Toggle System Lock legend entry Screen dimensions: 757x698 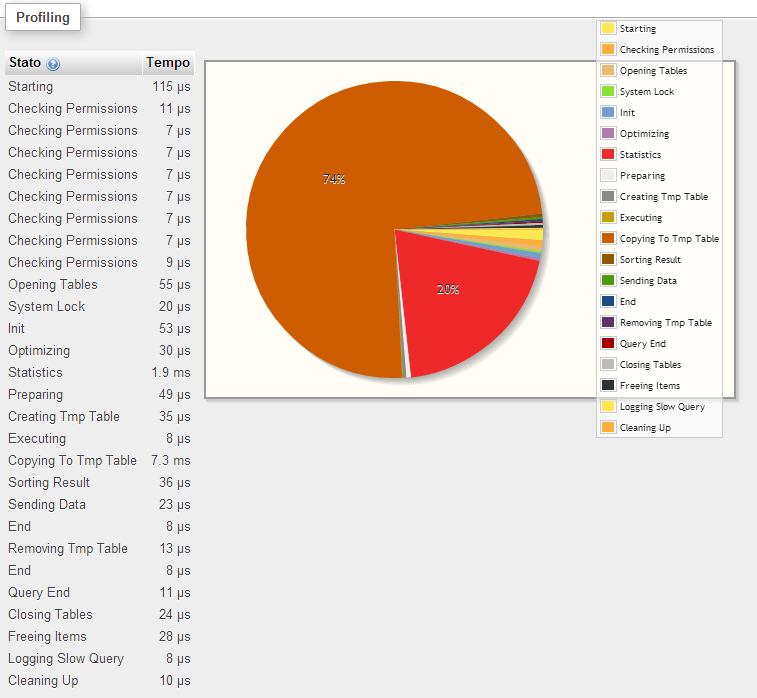point(646,92)
